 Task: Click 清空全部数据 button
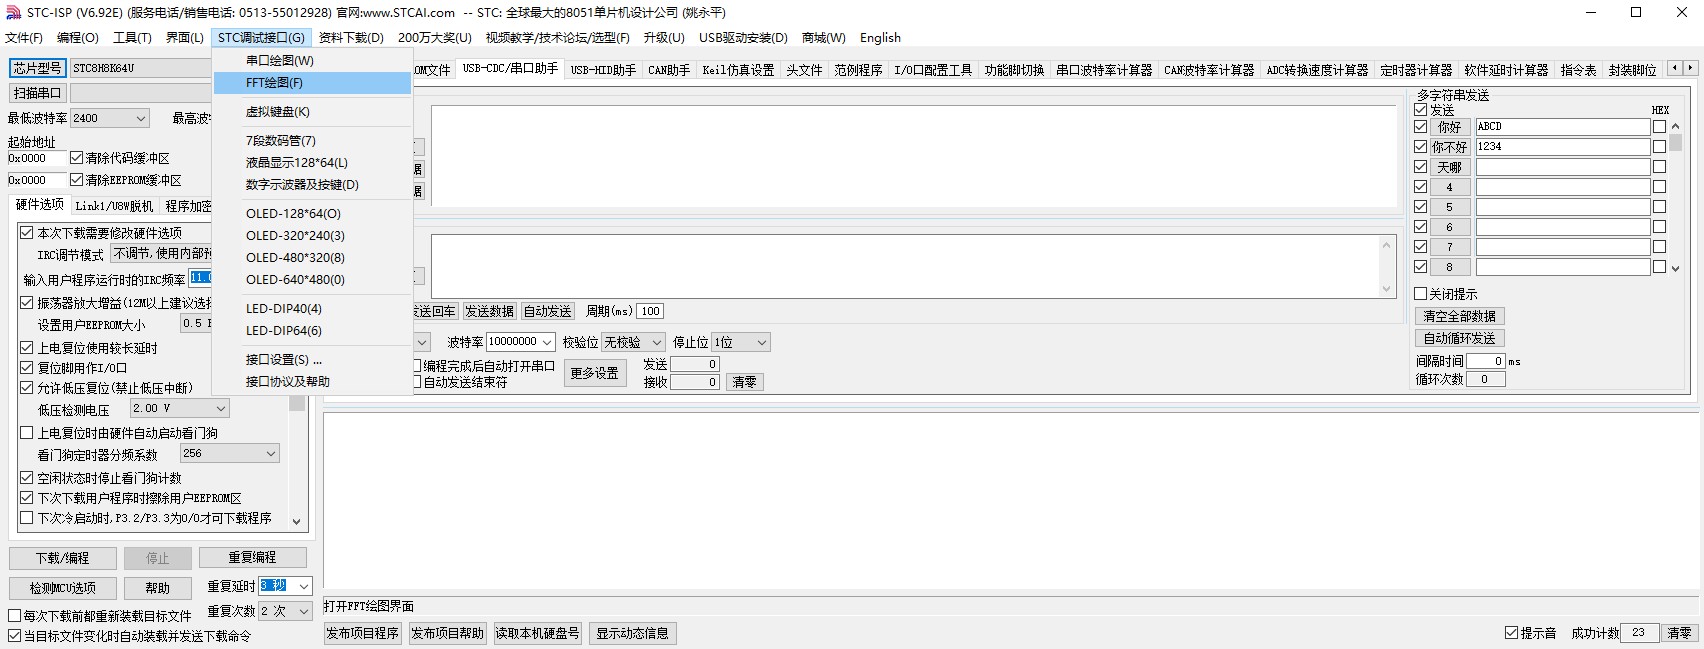click(1460, 316)
